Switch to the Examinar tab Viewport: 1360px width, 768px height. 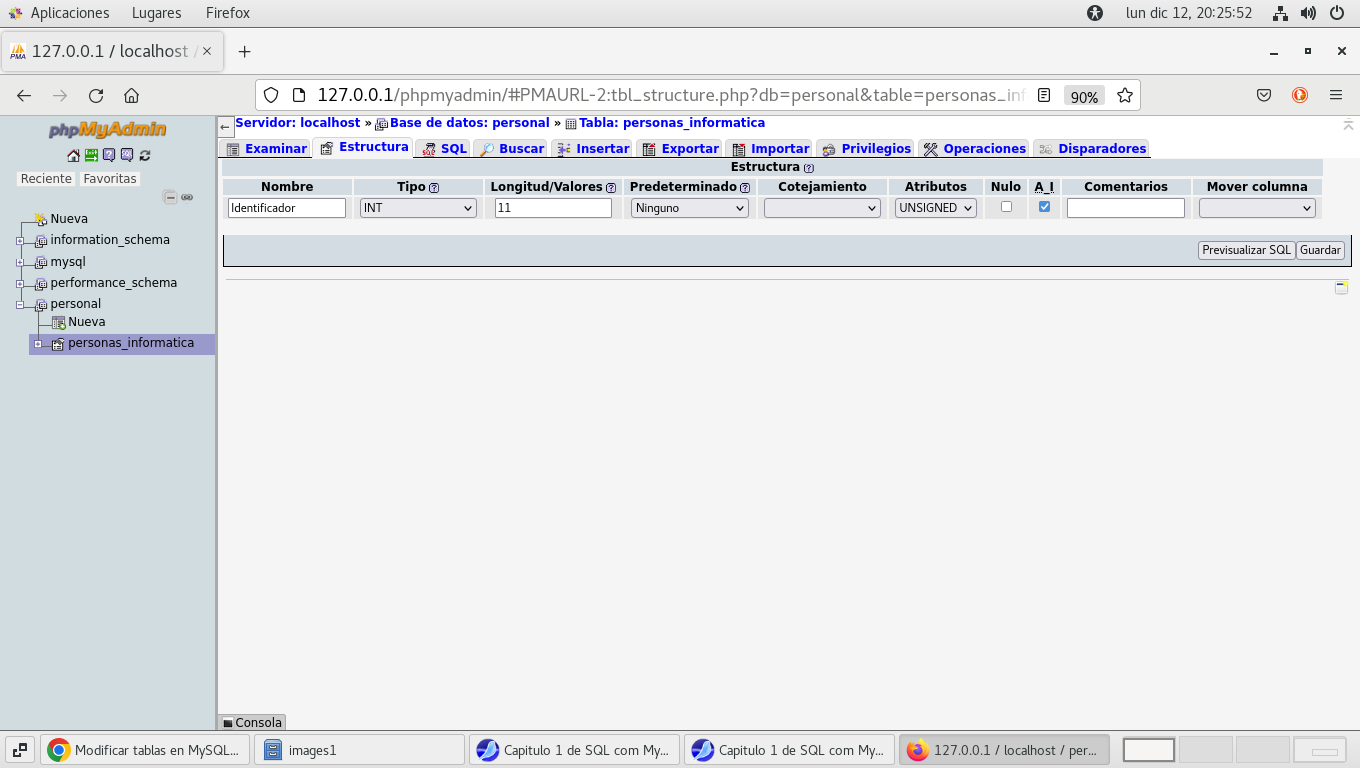coord(266,149)
